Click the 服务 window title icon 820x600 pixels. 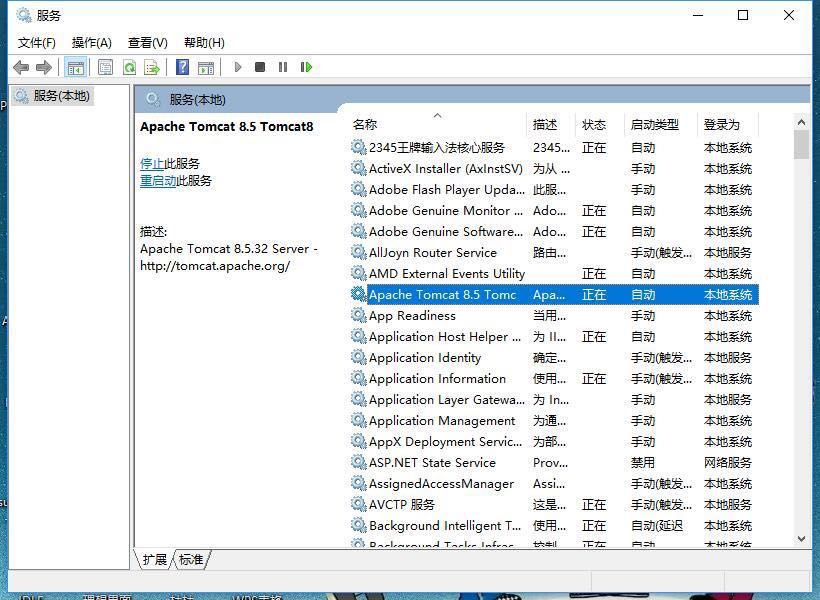[24, 15]
